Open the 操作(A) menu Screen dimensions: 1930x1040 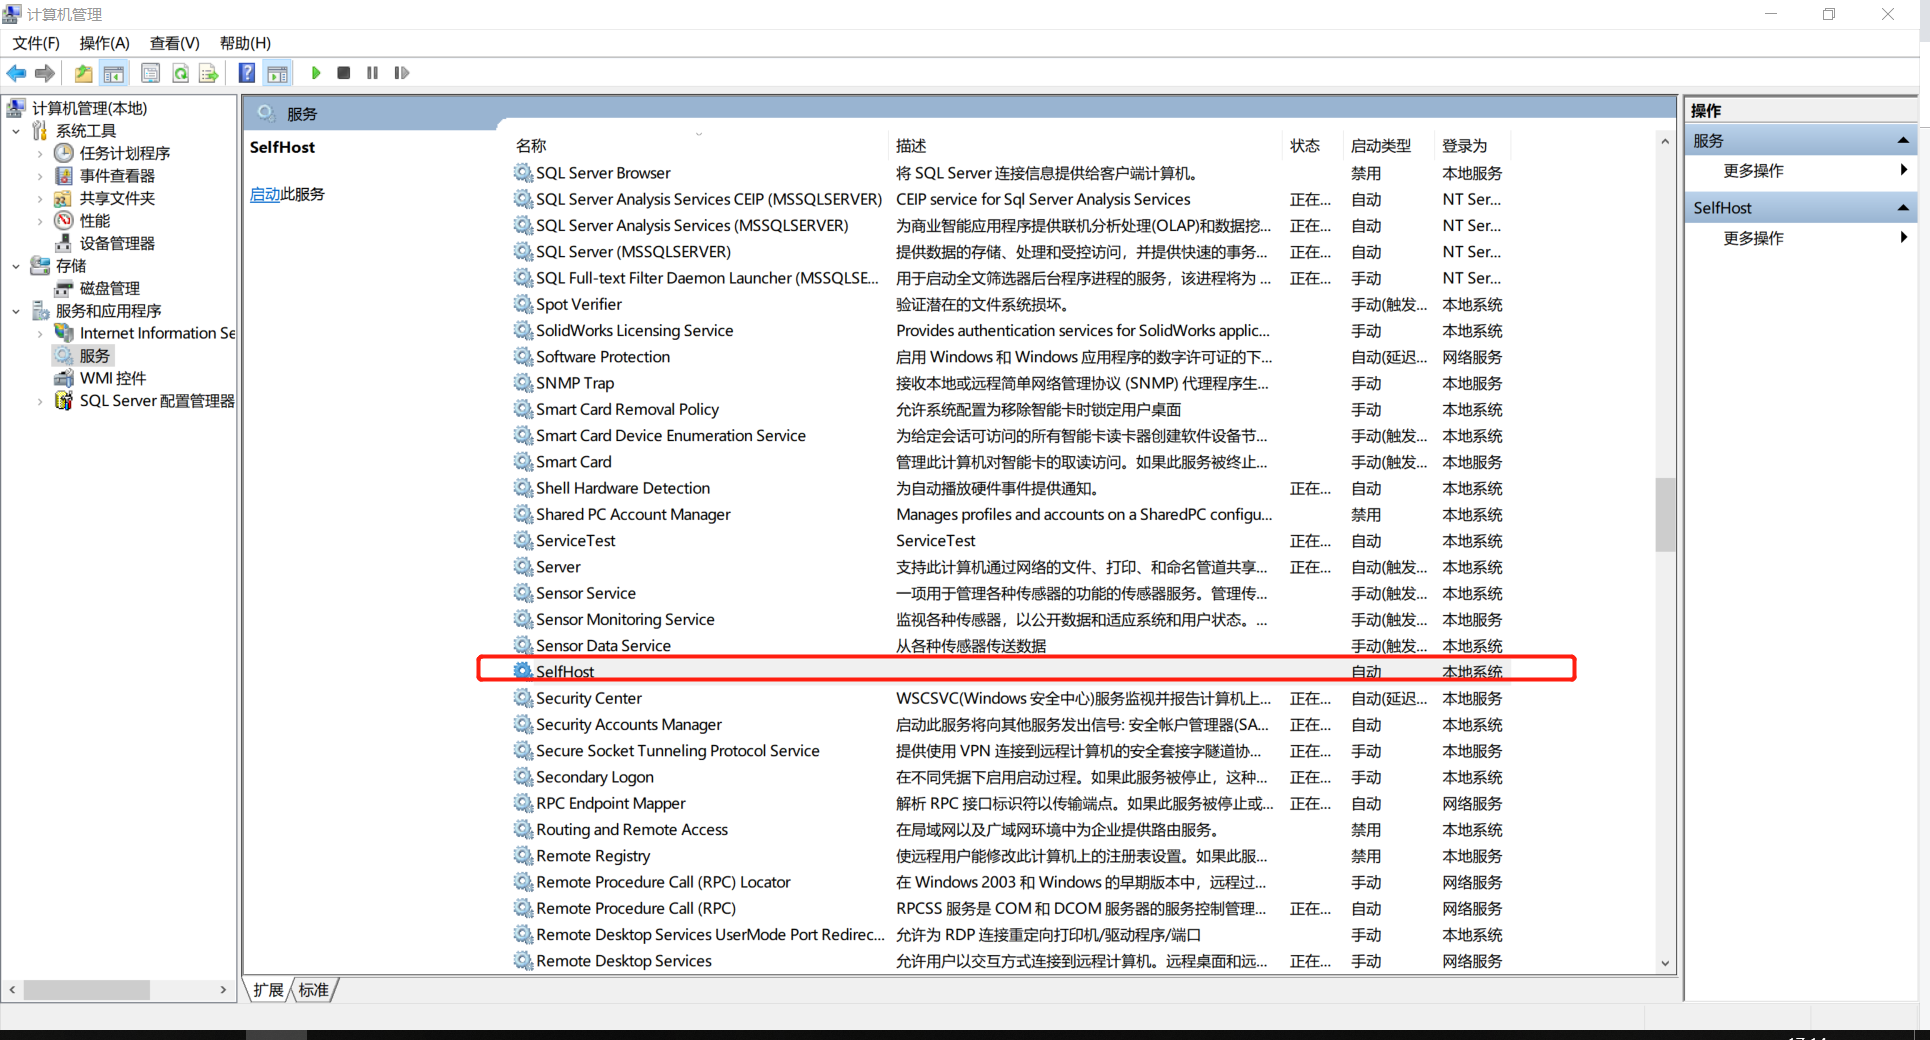pyautogui.click(x=104, y=43)
